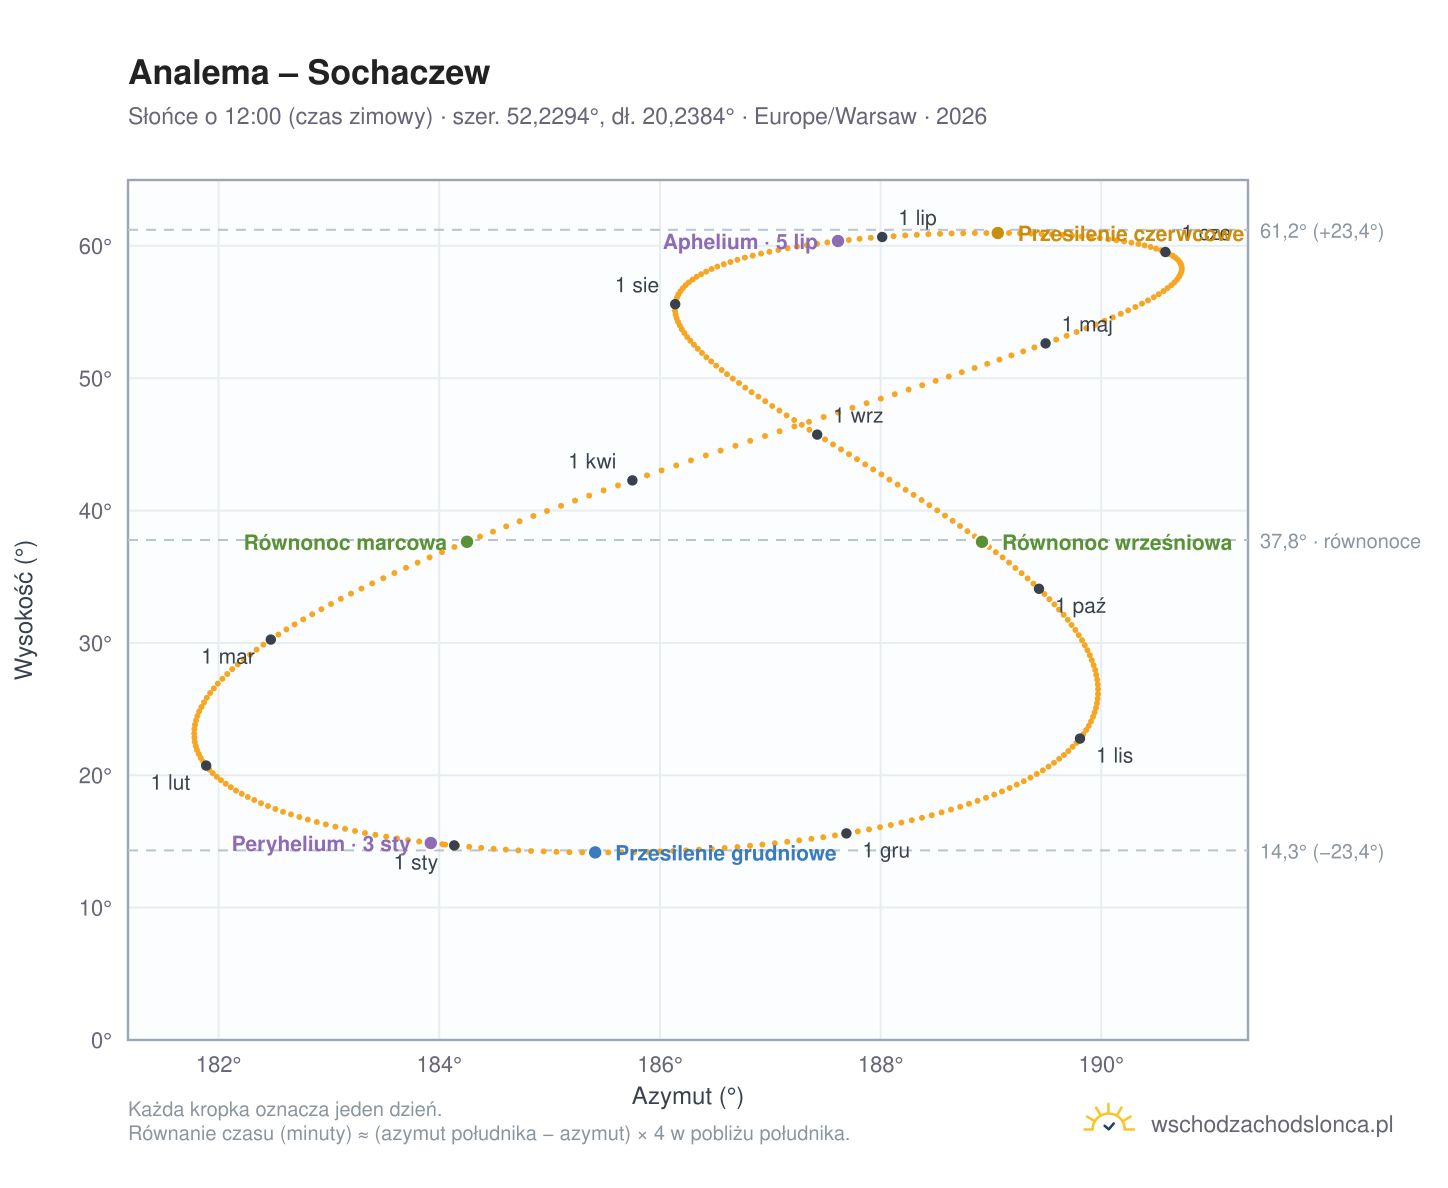This screenshot has width=1448, height=1188.
Task: Click the 37,8° równonoce reference label
Action: (x=1340, y=542)
